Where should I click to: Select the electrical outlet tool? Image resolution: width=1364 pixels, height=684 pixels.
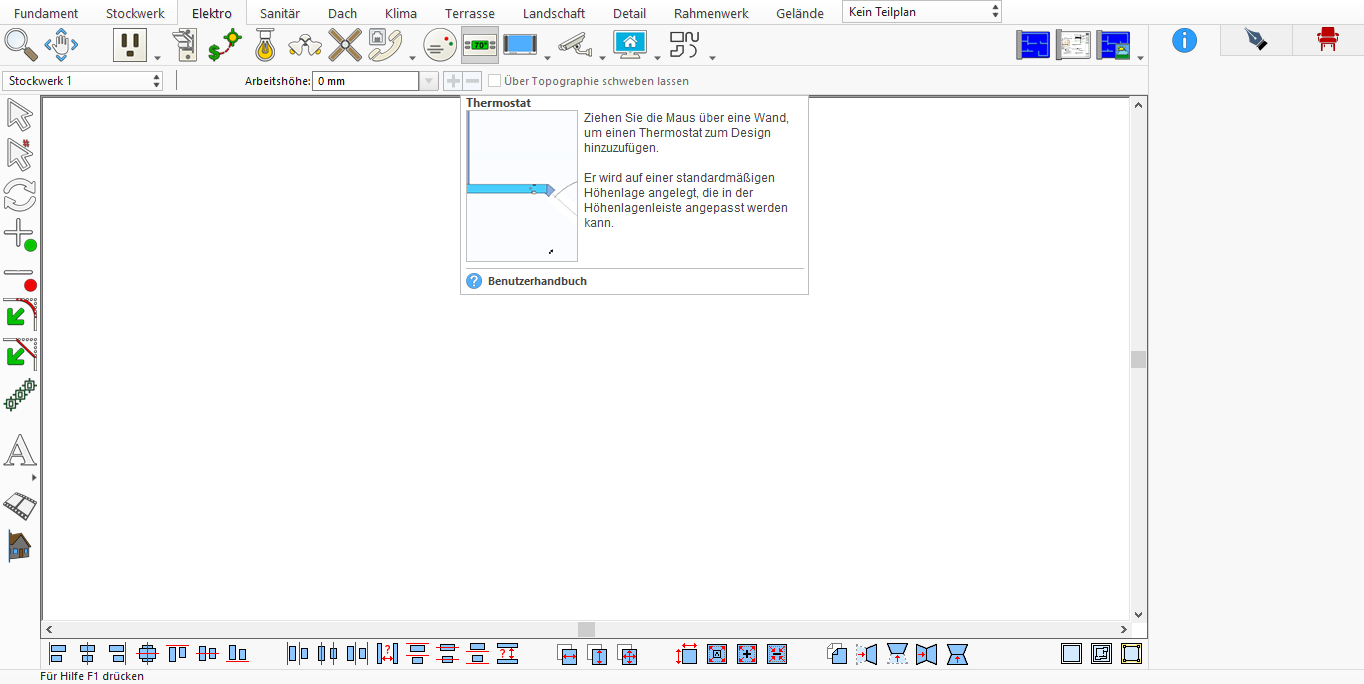[129, 44]
